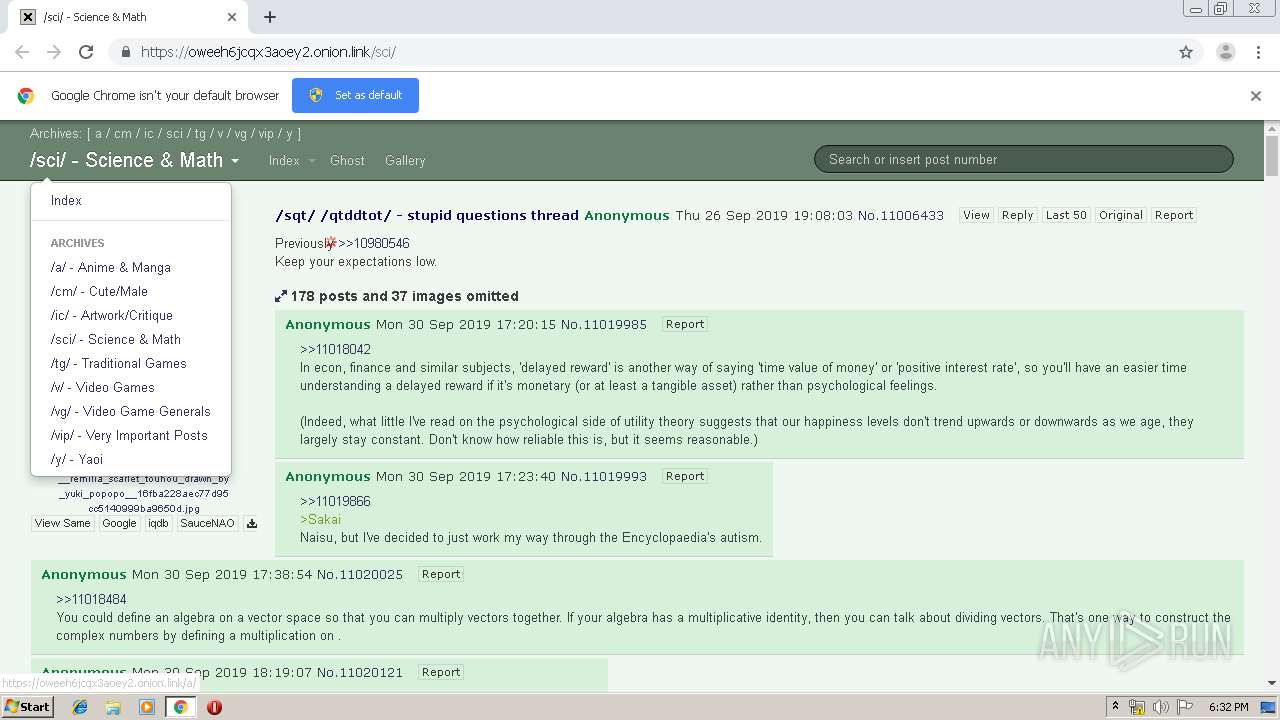Click the flag Action Center tray icon
The height and width of the screenshot is (720, 1280).
tap(1182, 707)
